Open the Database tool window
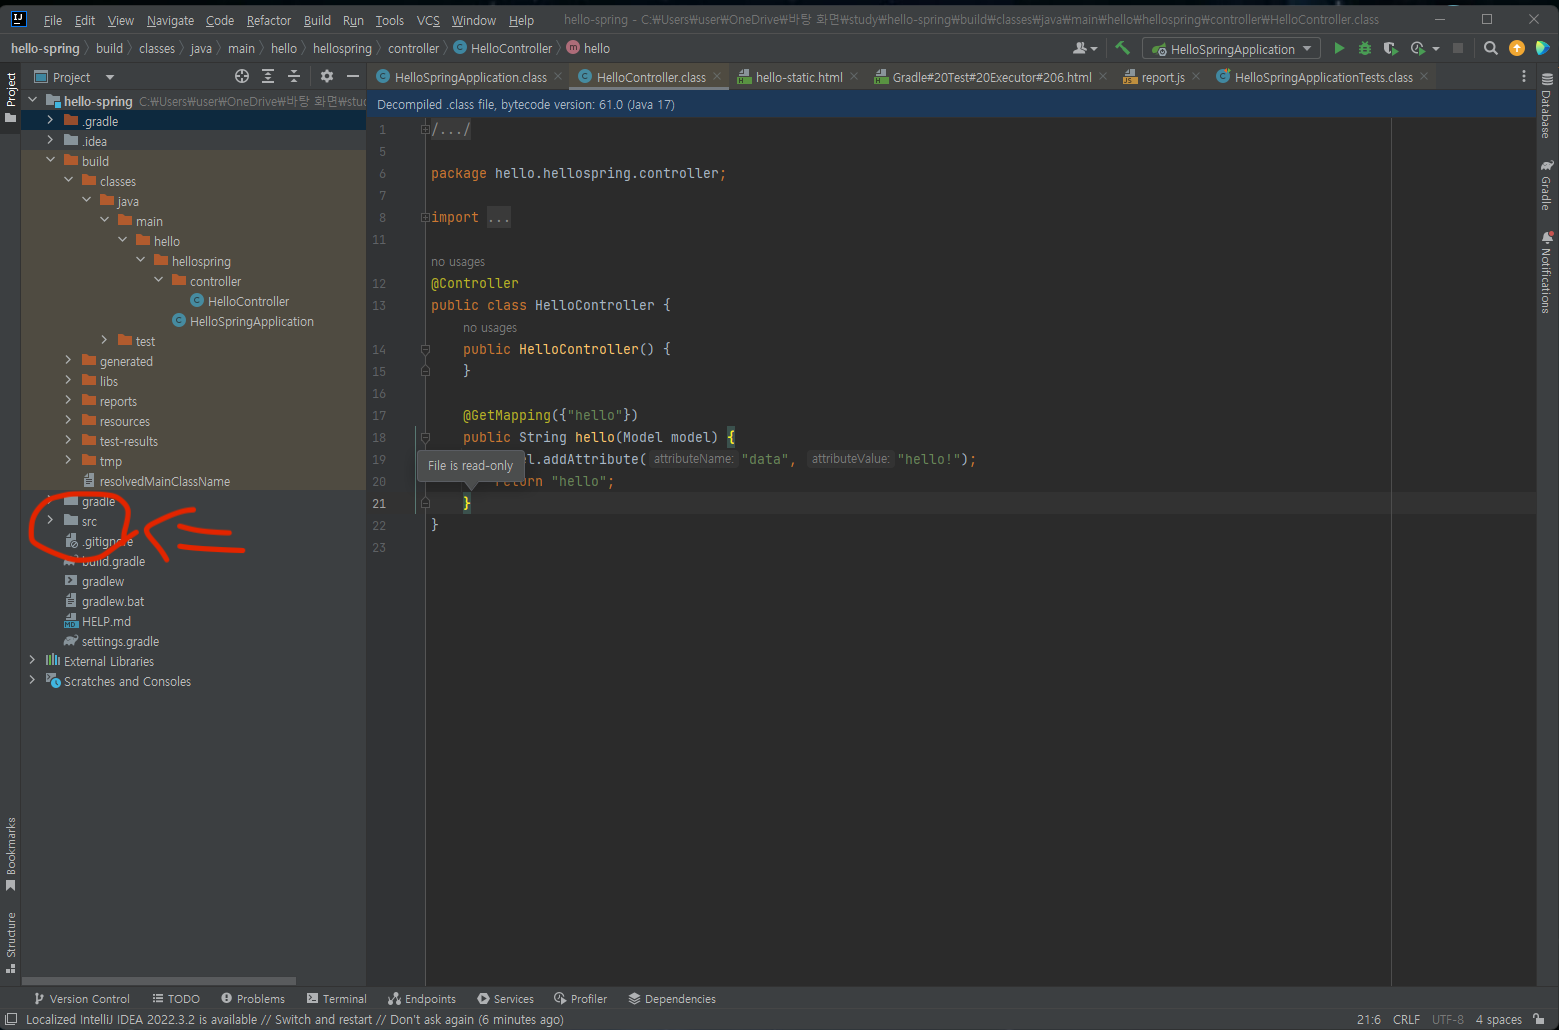The height and width of the screenshot is (1030, 1559). [x=1547, y=105]
